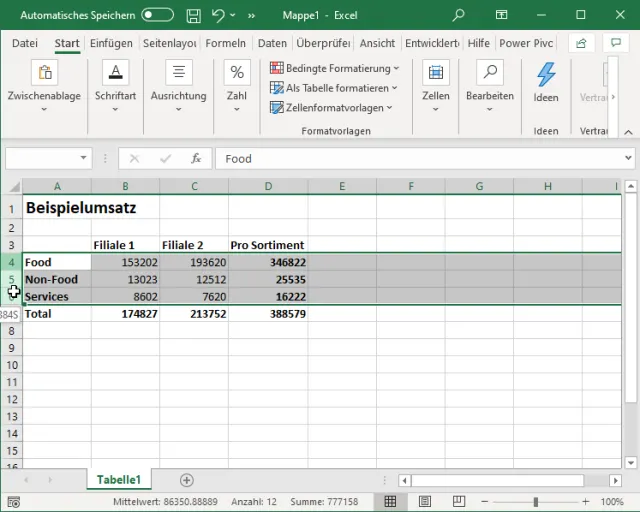Click the zoom slider in status bar
Viewport: 640px width, 512px height.
(536, 501)
